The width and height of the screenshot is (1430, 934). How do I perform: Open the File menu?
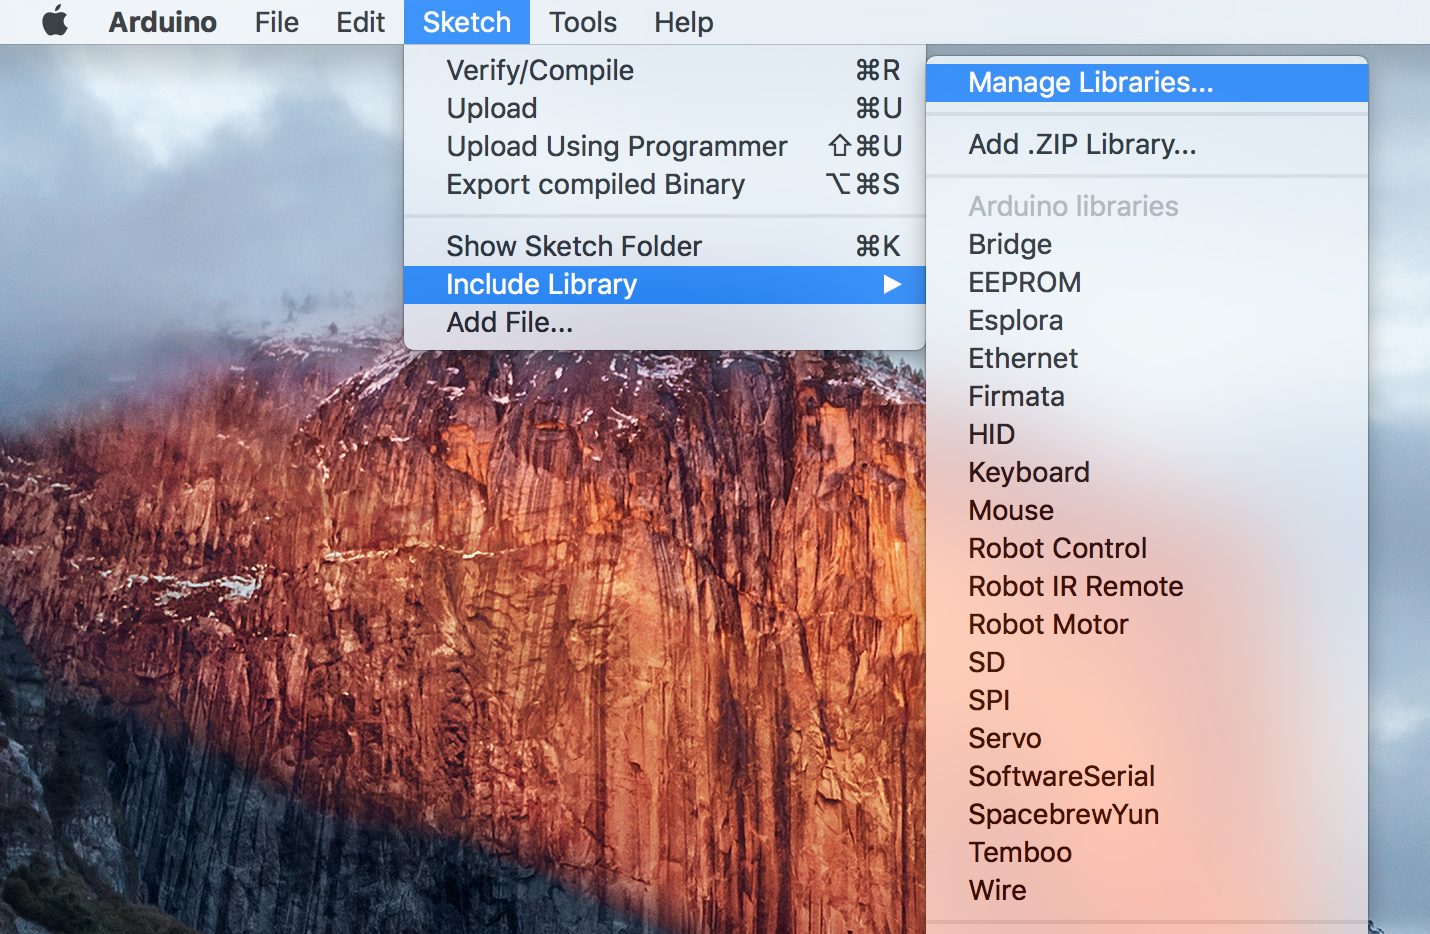(x=276, y=22)
